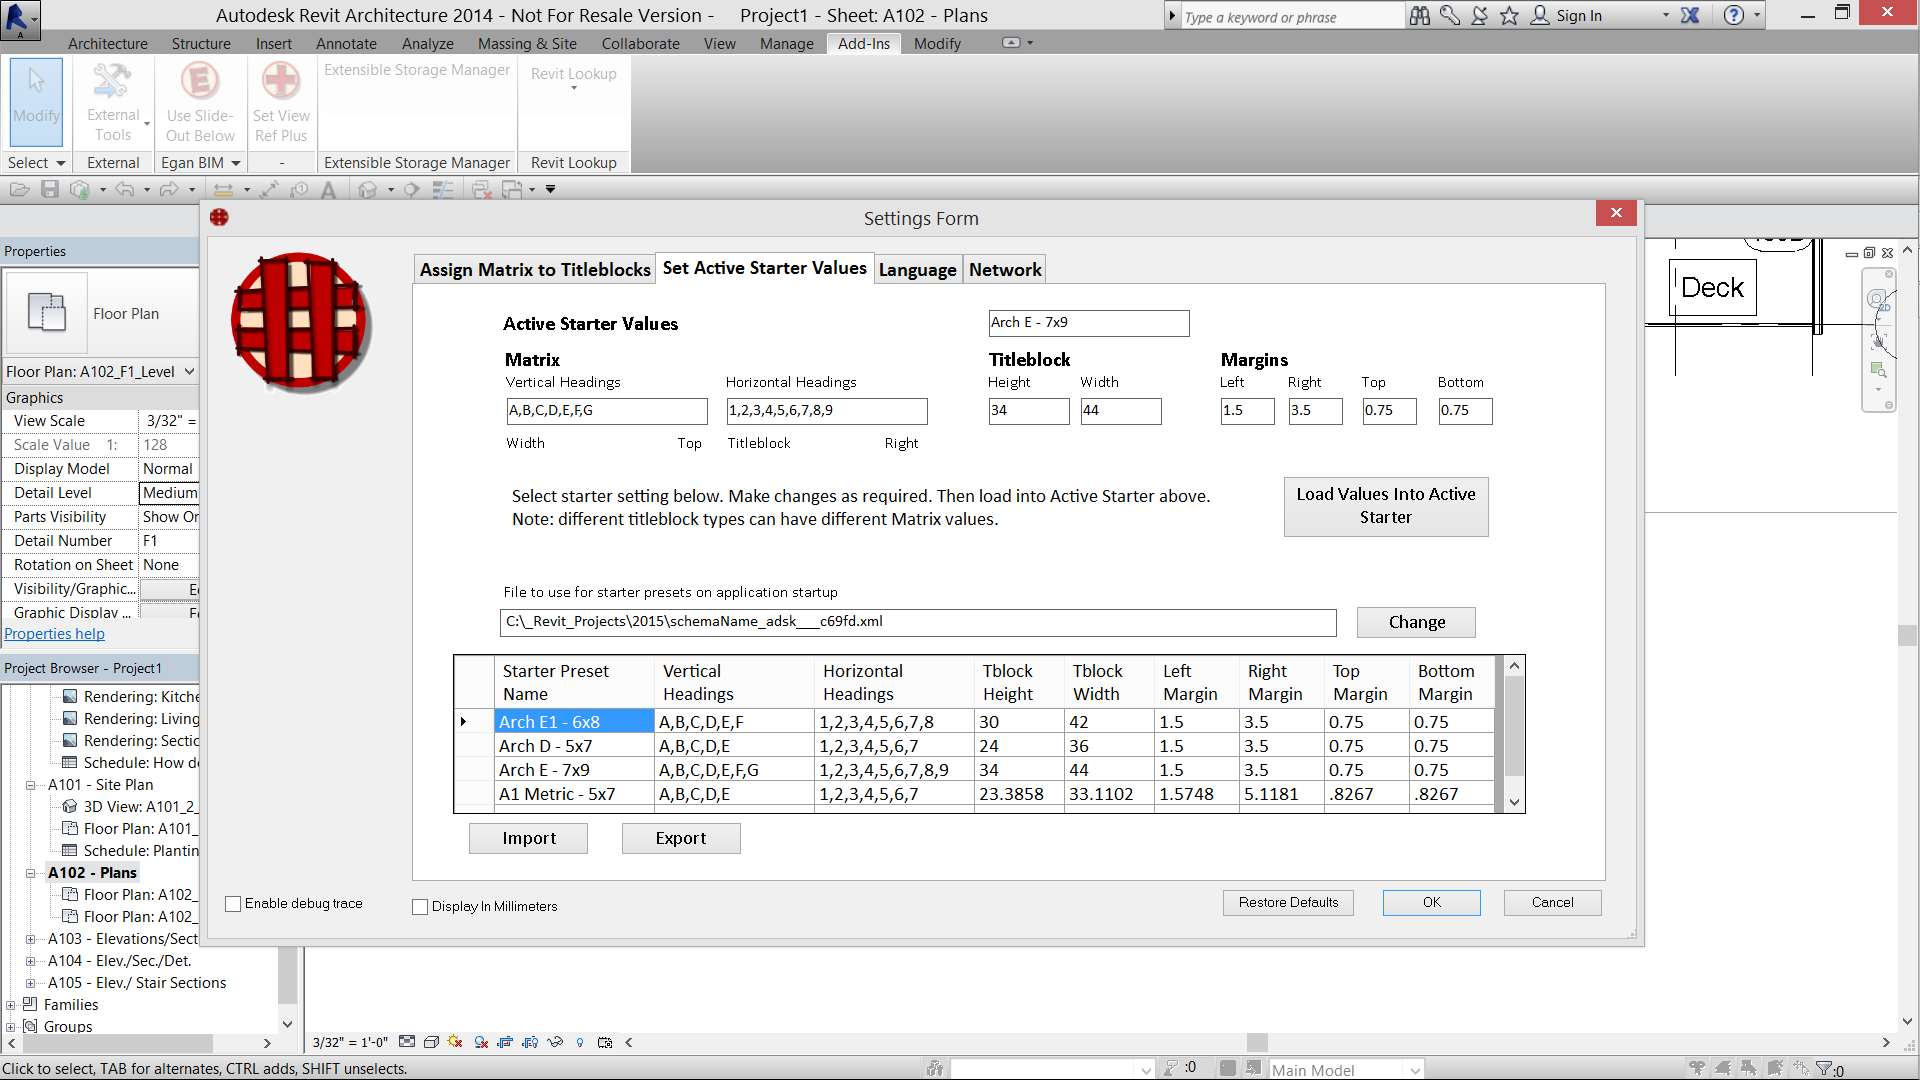The height and width of the screenshot is (1080, 1920).
Task: Open the Floor Plan A102_F1_Level dropdown
Action: click(x=189, y=372)
